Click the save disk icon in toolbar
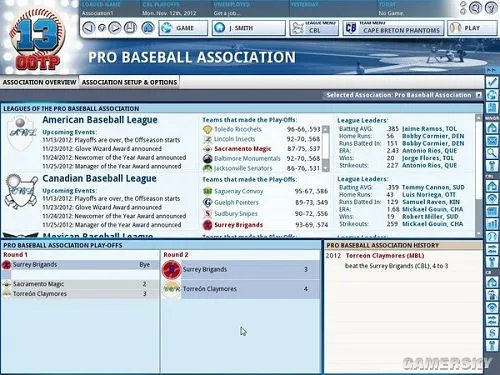500x375 pixels. tap(130, 28)
